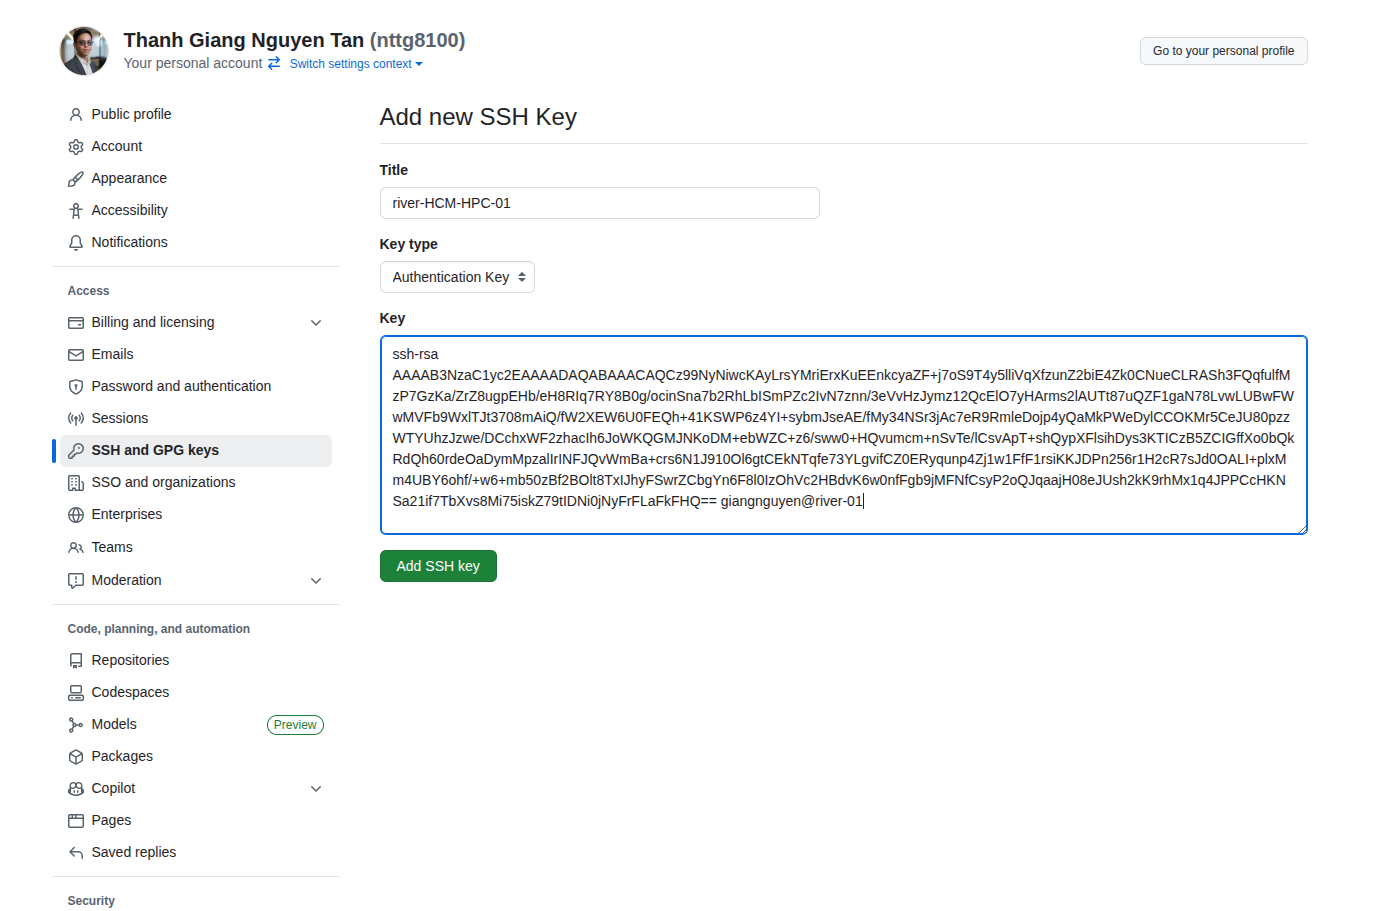Image resolution: width=1374 pixels, height=911 pixels.
Task: Expand the Moderation submenu chevron
Action: [x=316, y=581]
